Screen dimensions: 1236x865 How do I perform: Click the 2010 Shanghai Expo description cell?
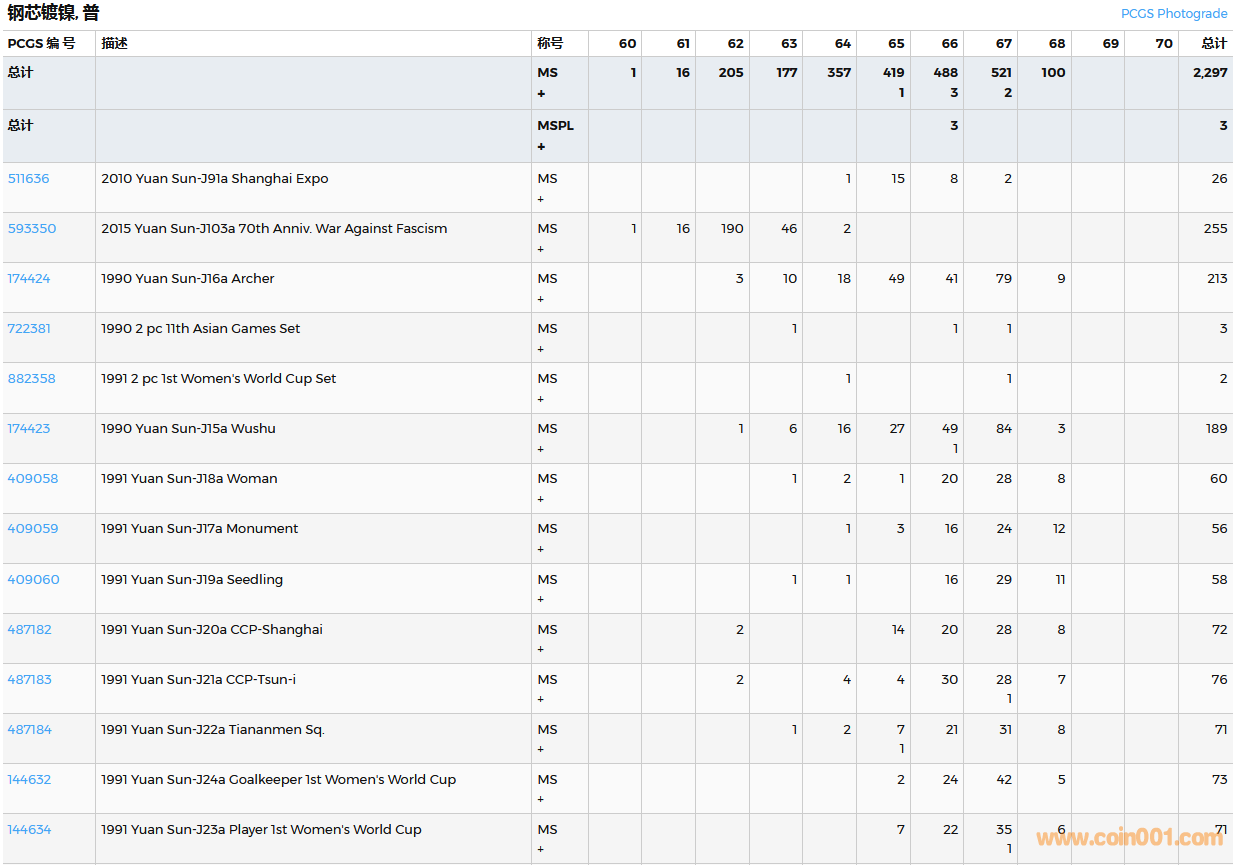(x=215, y=179)
